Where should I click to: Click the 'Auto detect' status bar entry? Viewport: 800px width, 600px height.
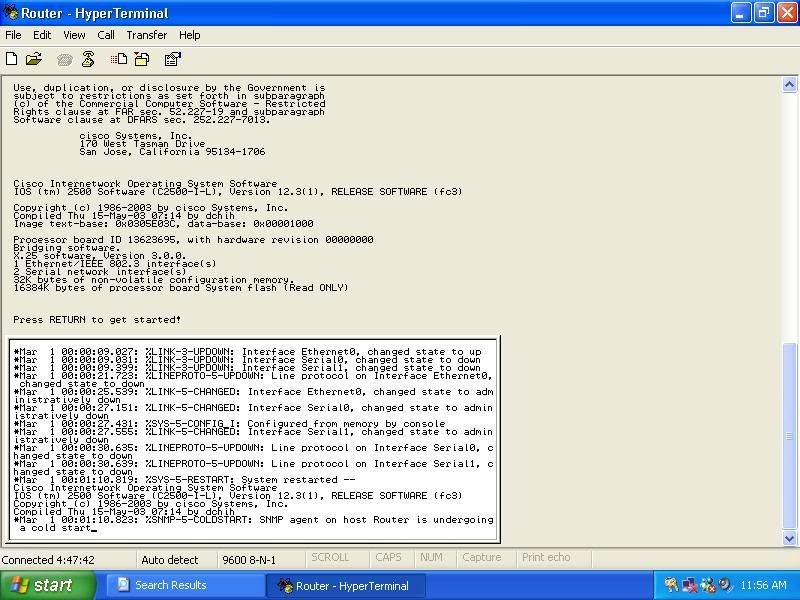pyautogui.click(x=169, y=560)
